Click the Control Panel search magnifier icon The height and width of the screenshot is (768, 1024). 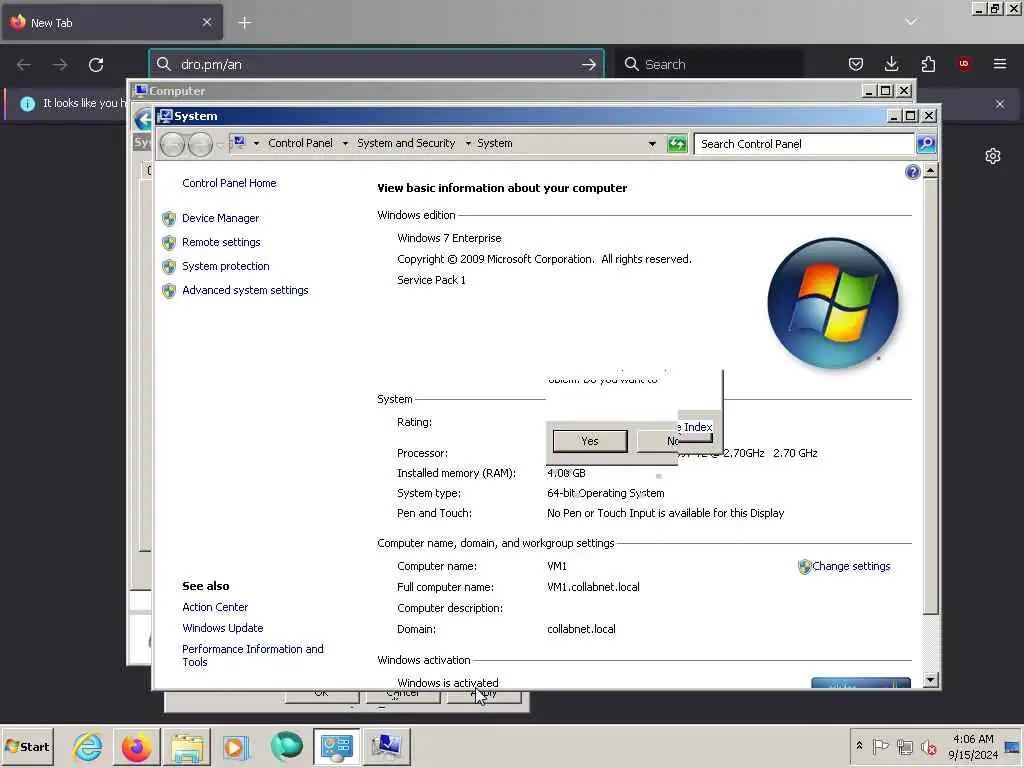tap(926, 144)
